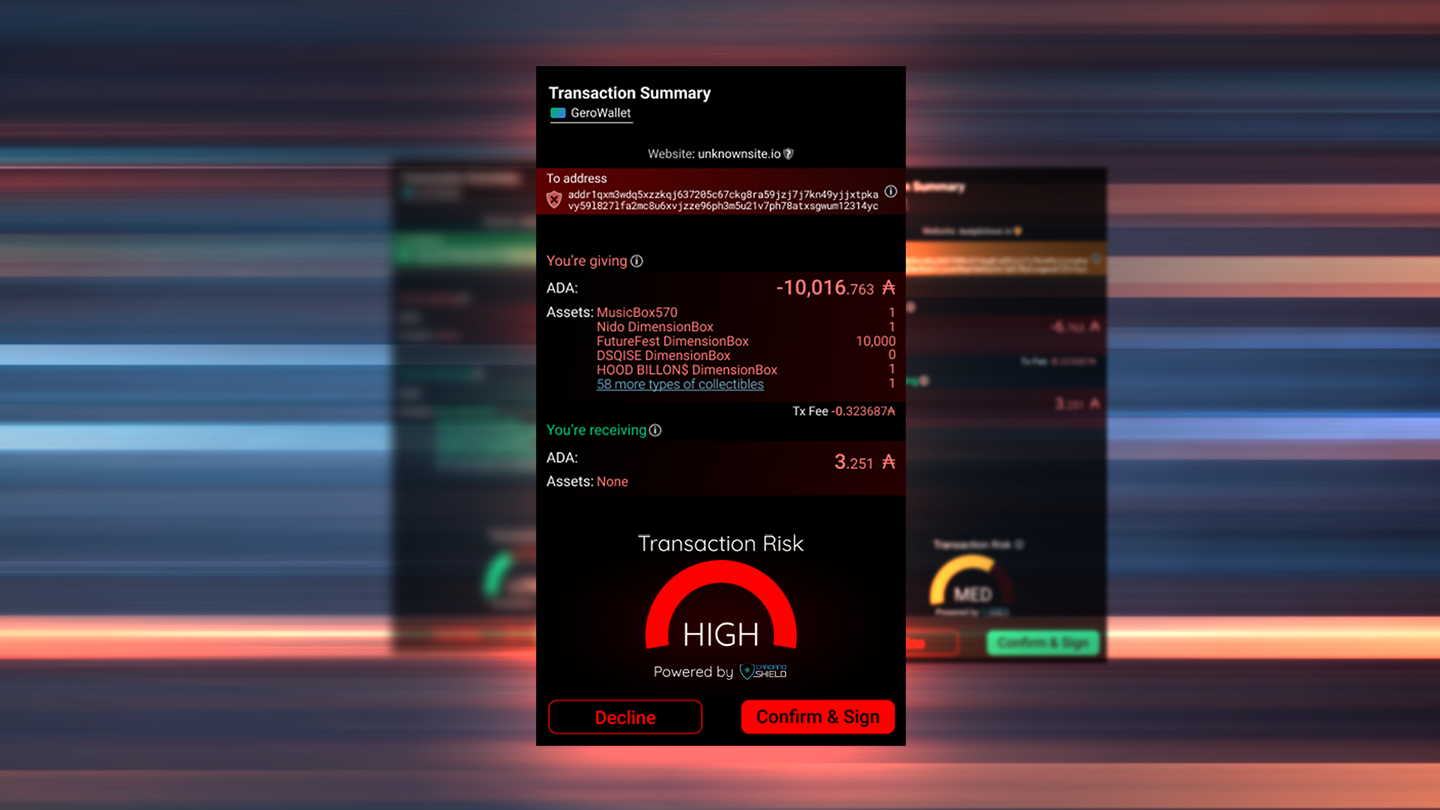Image resolution: width=1440 pixels, height=810 pixels.
Task: Click the Cardano Shield logo under the gauge
Action: pyautogui.click(x=762, y=672)
